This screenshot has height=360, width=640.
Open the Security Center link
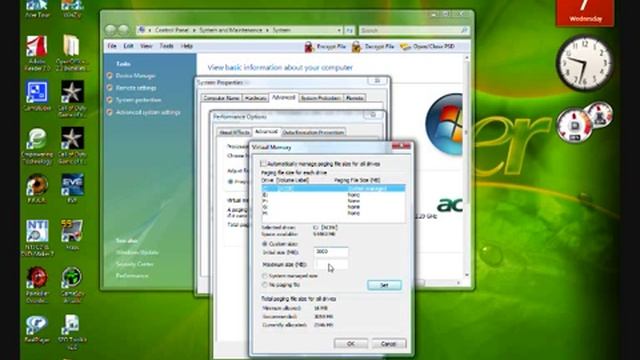[134, 264]
